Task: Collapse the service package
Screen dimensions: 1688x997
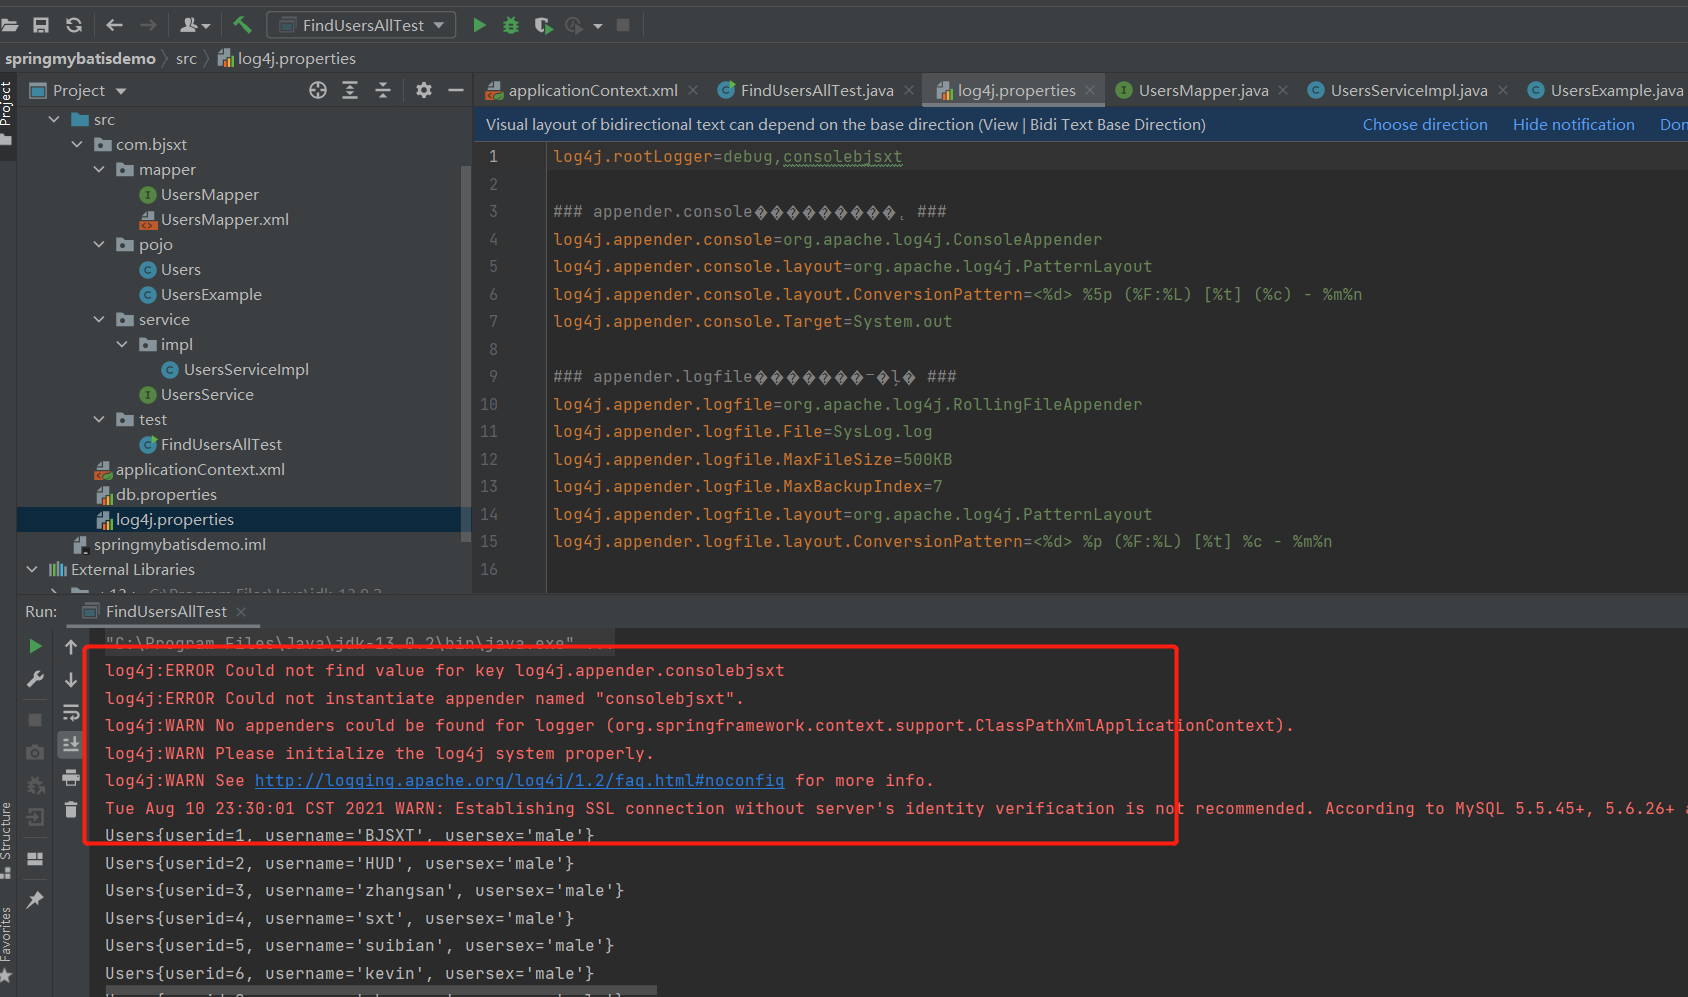Action: (x=99, y=319)
